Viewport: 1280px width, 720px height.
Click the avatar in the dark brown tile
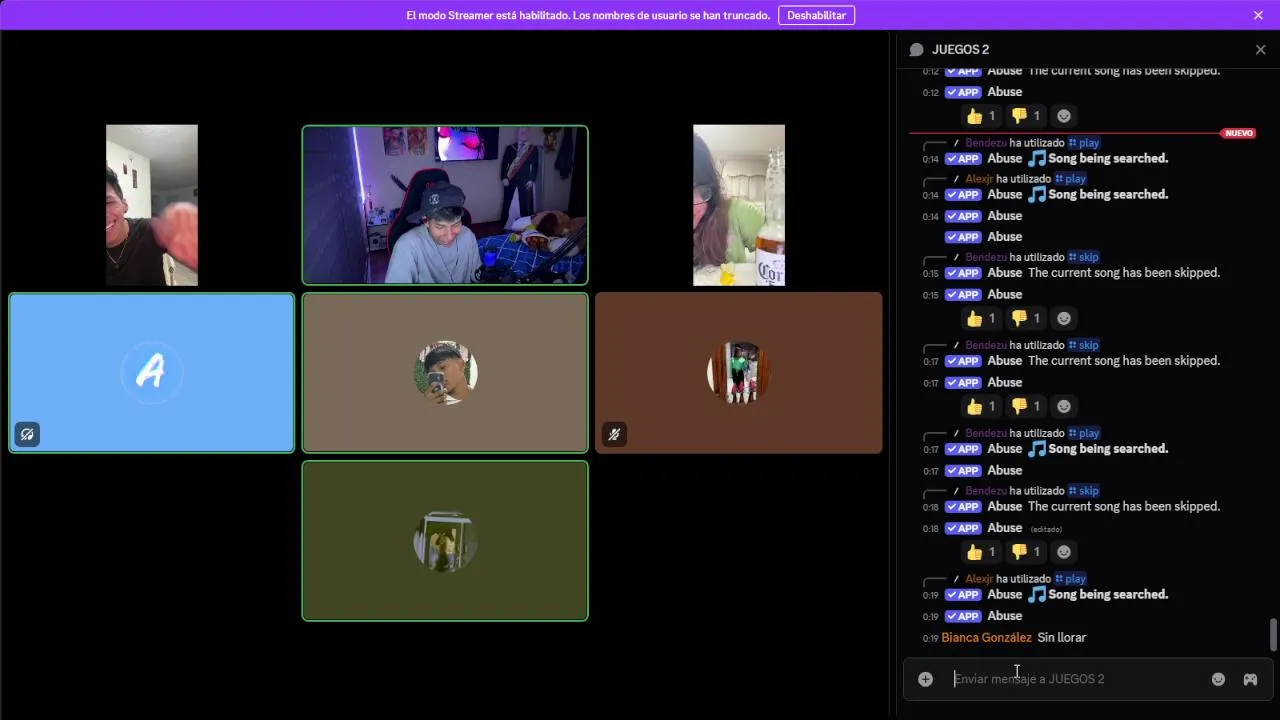tap(739, 373)
